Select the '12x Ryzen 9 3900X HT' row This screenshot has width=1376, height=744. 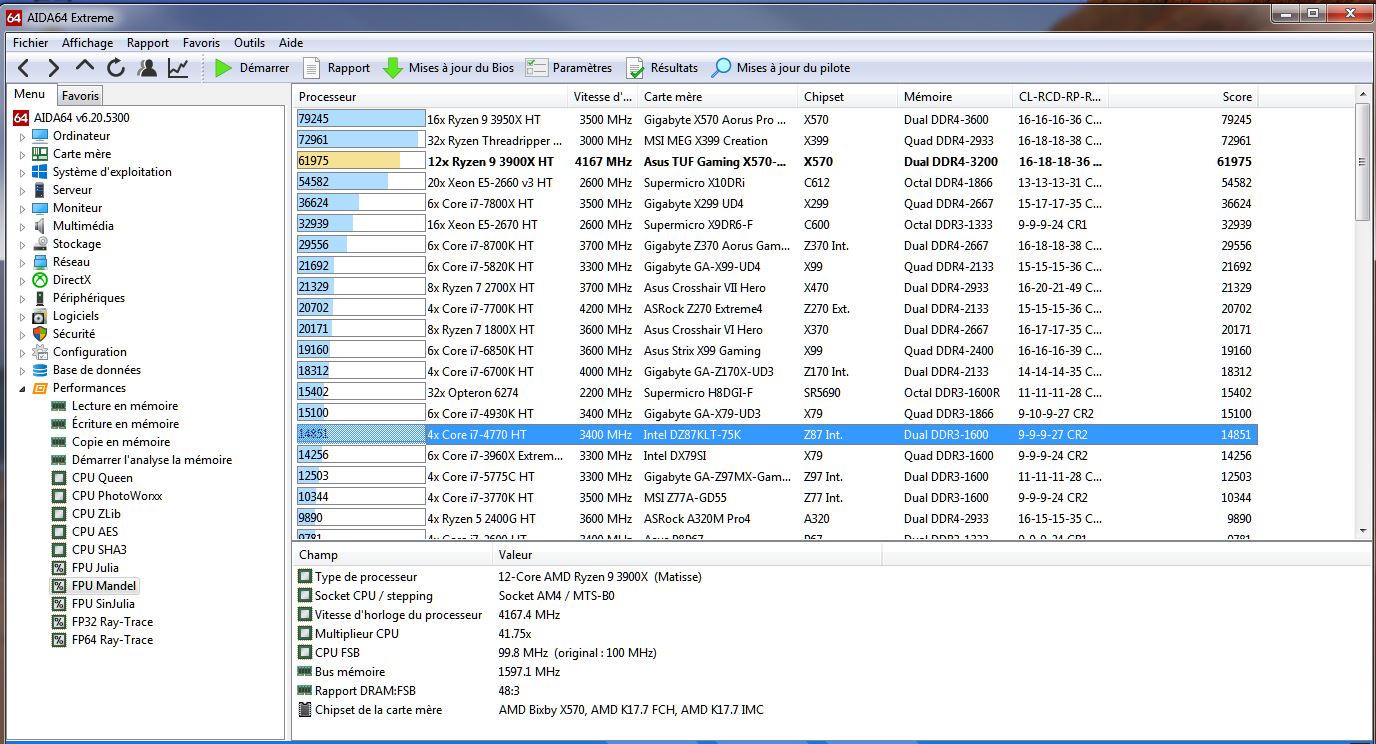pos(775,161)
